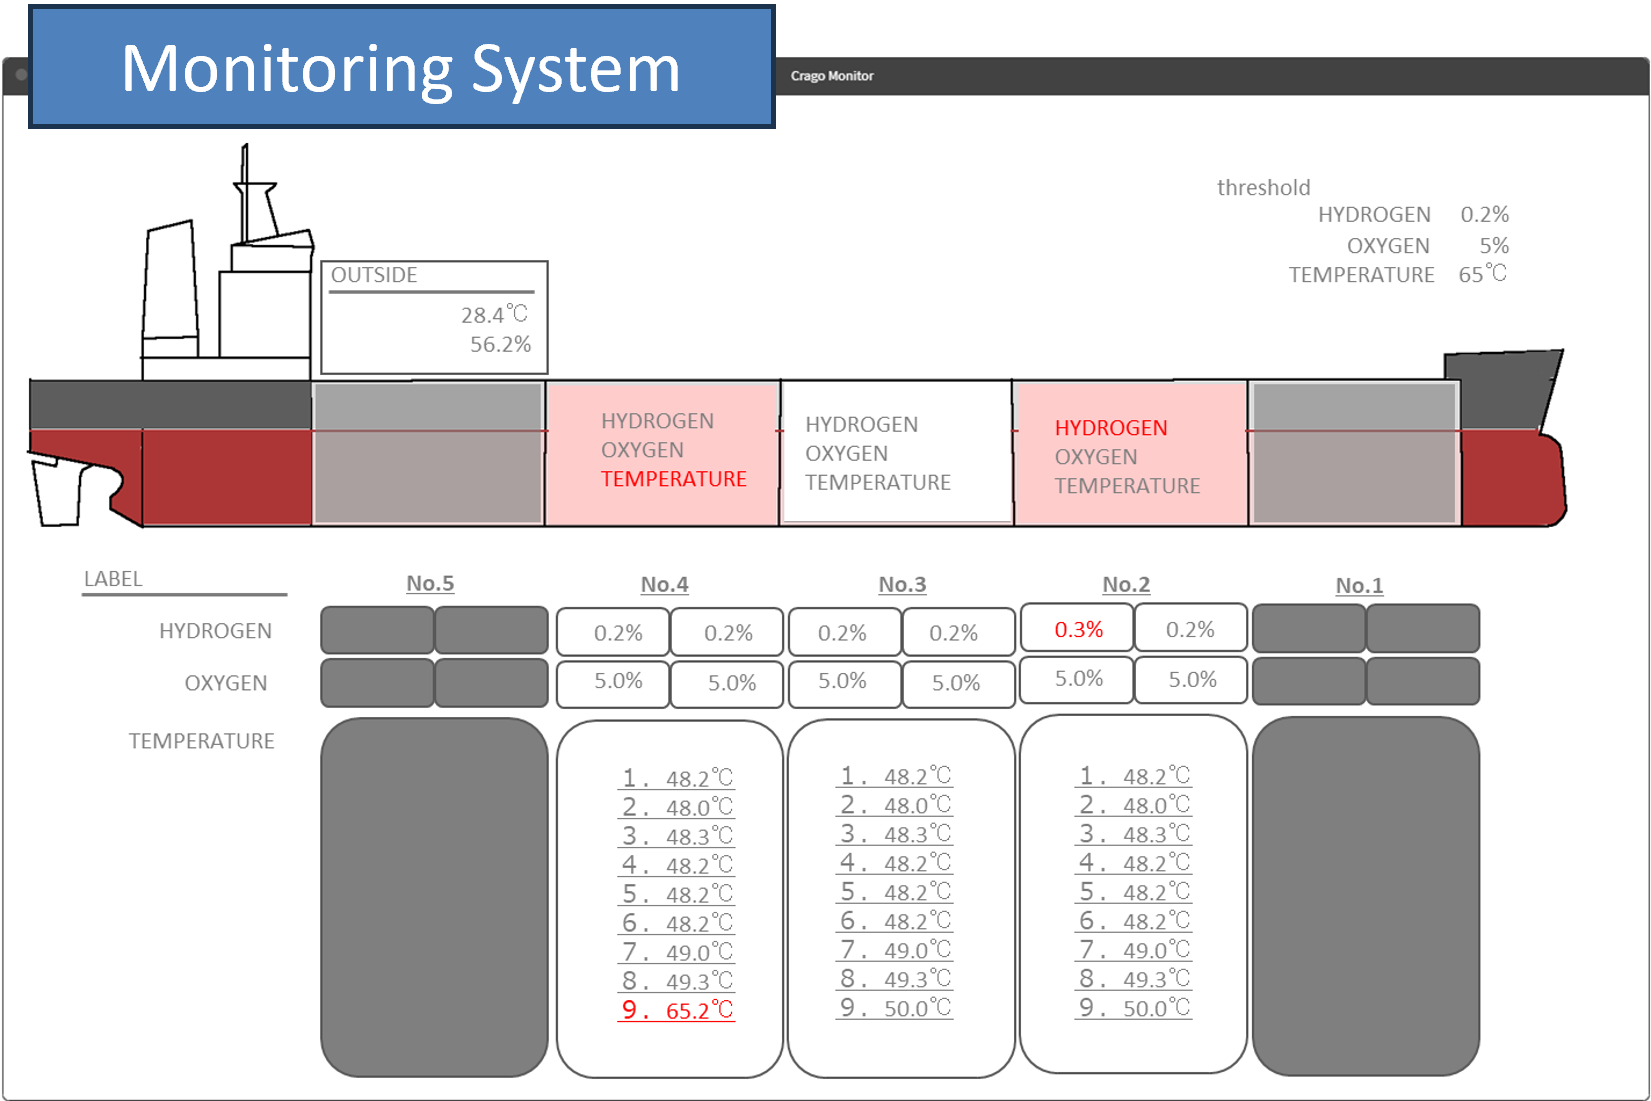Select No.4 first hydrogen cell 0.2%
The image size is (1651, 1101).
[x=613, y=633]
